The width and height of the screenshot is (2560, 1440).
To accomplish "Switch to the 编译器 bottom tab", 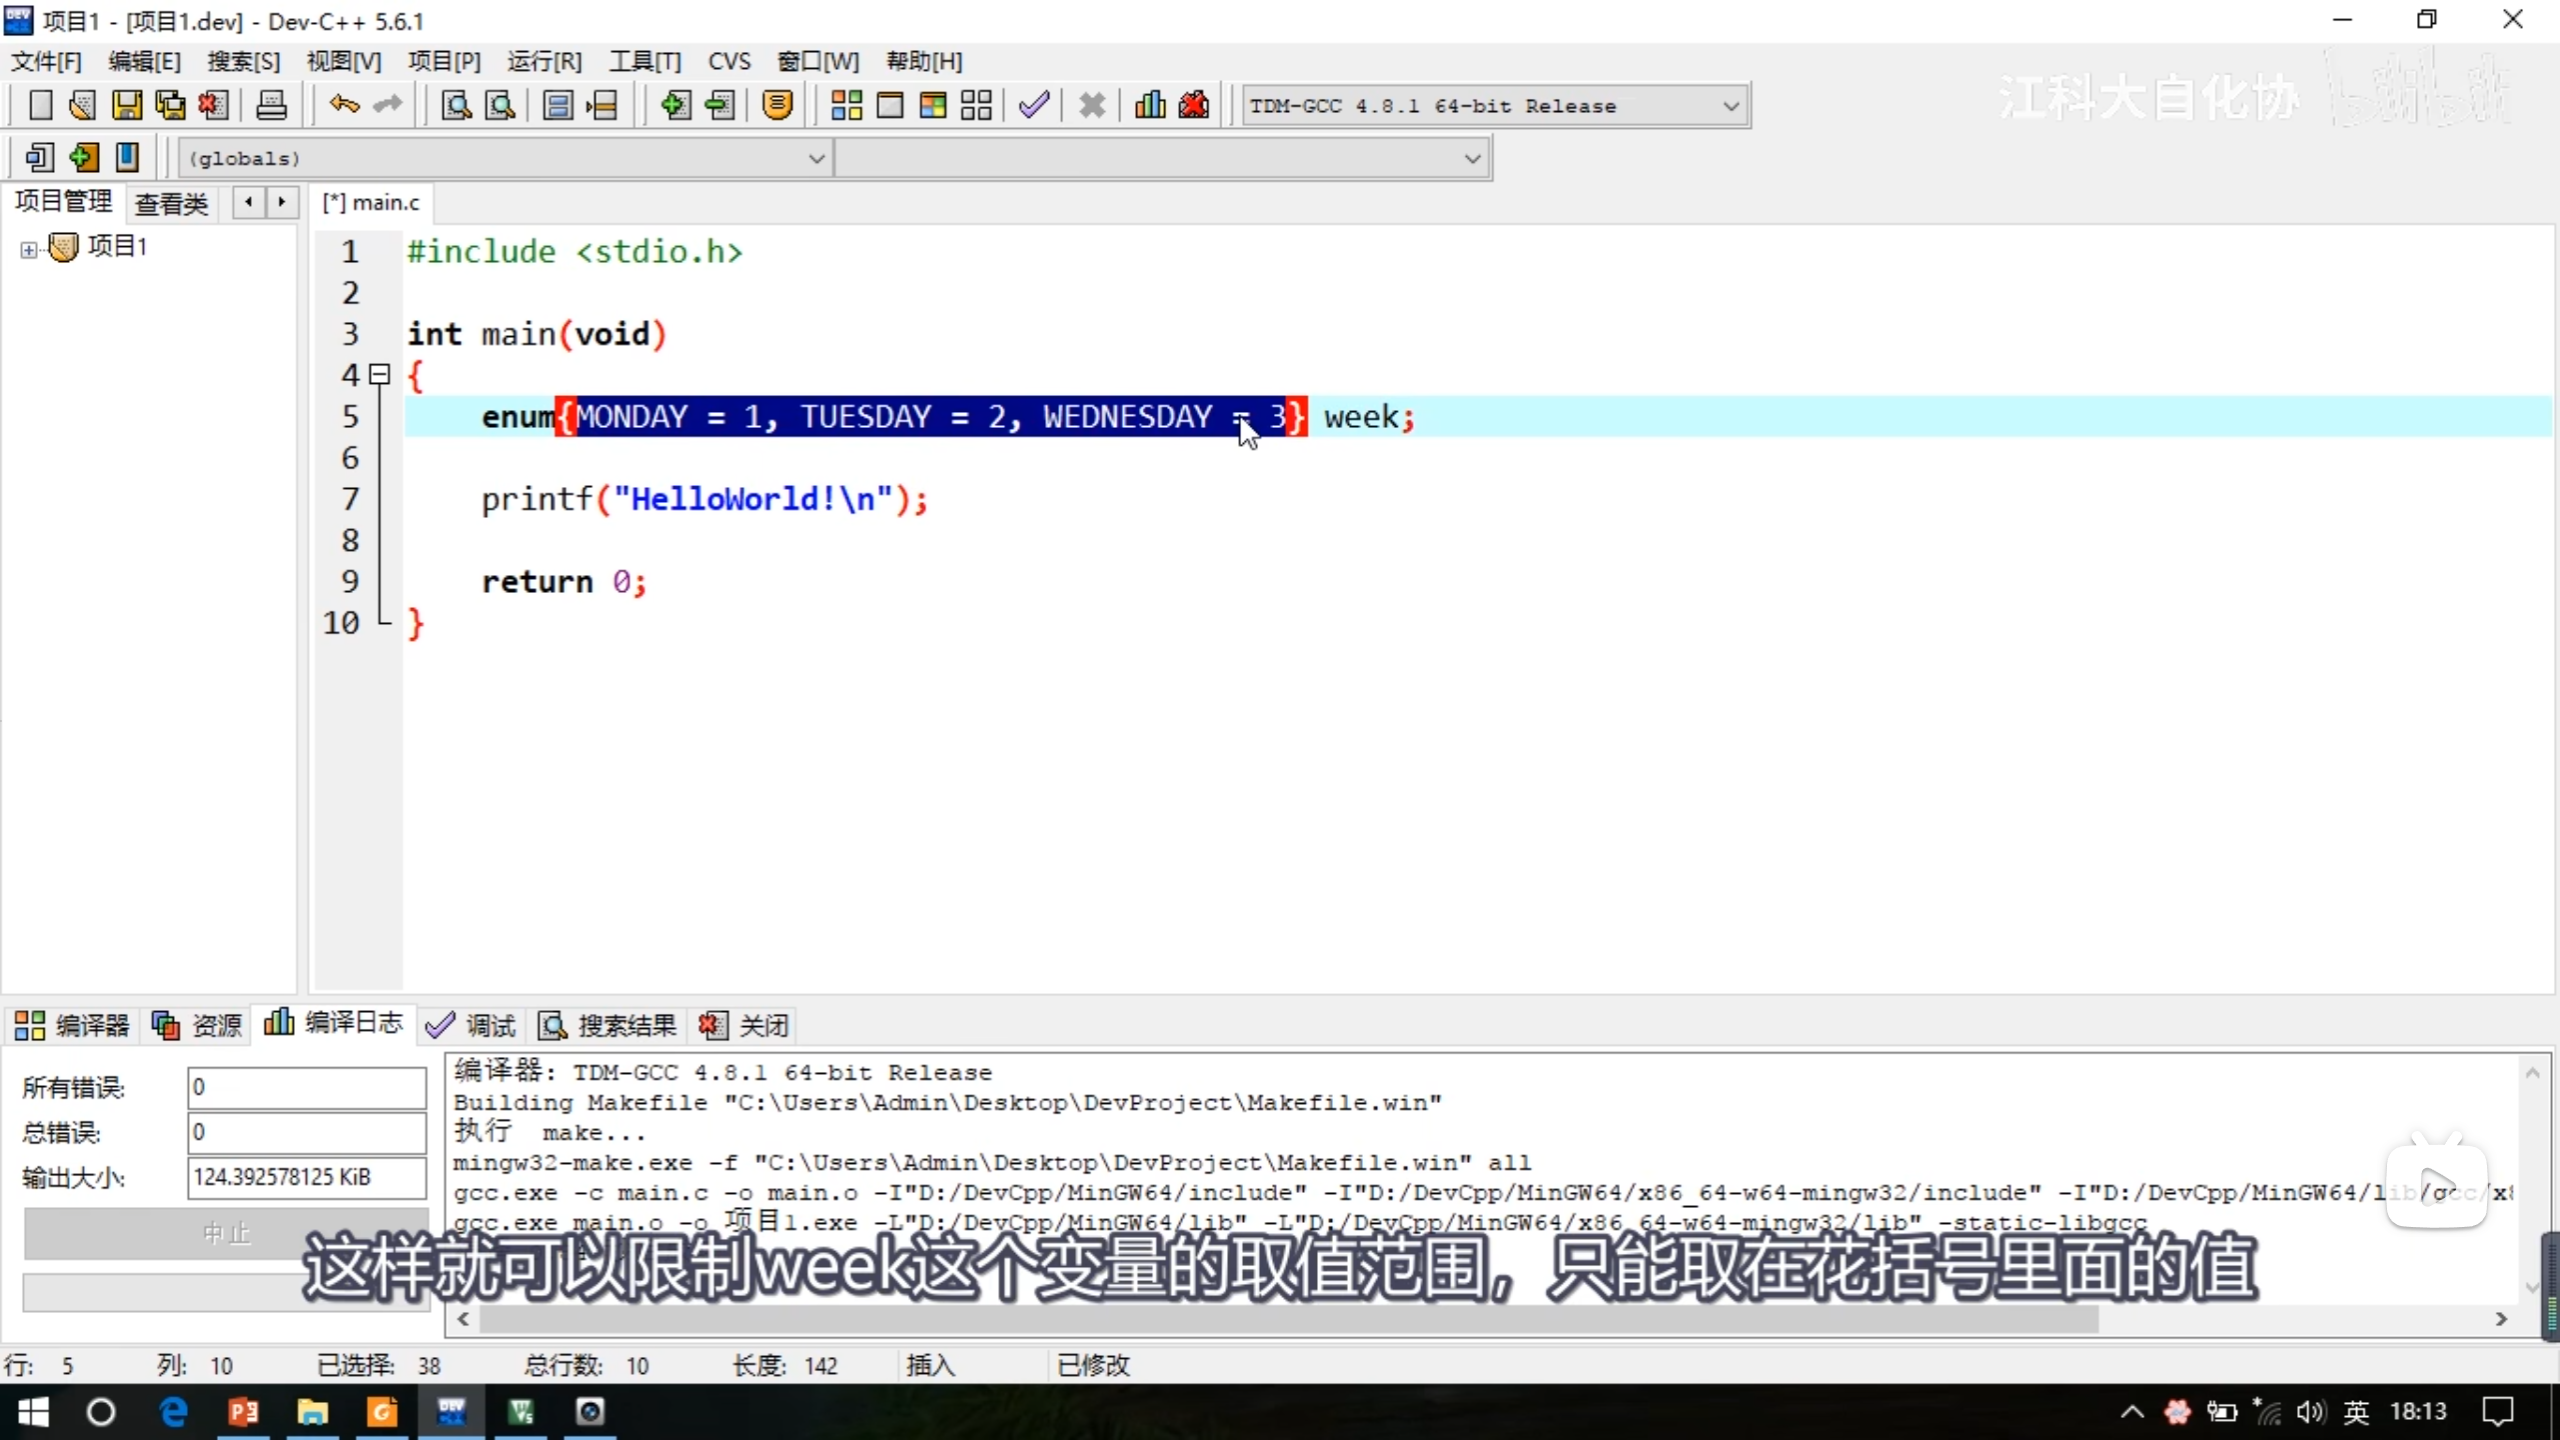I will point(72,1025).
